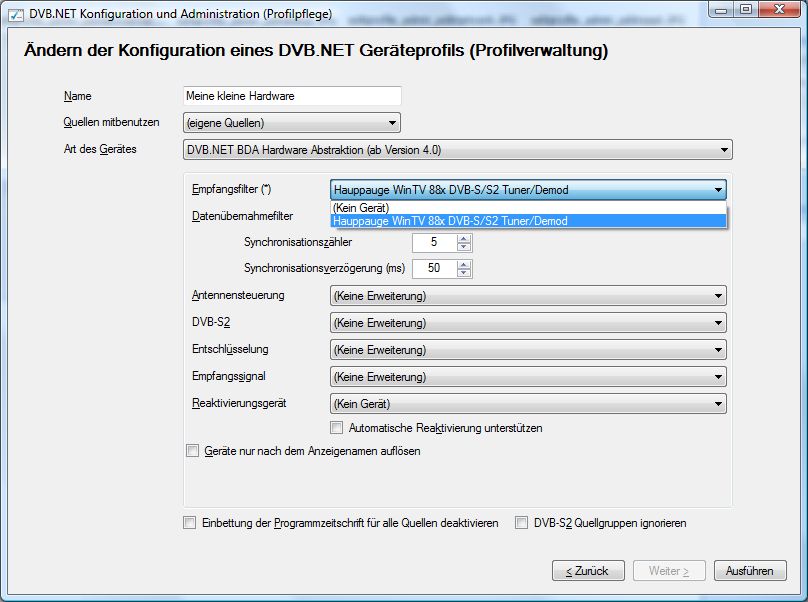
Task: Open the Reaktivierungsgerät device dropdown
Action: click(x=527, y=404)
